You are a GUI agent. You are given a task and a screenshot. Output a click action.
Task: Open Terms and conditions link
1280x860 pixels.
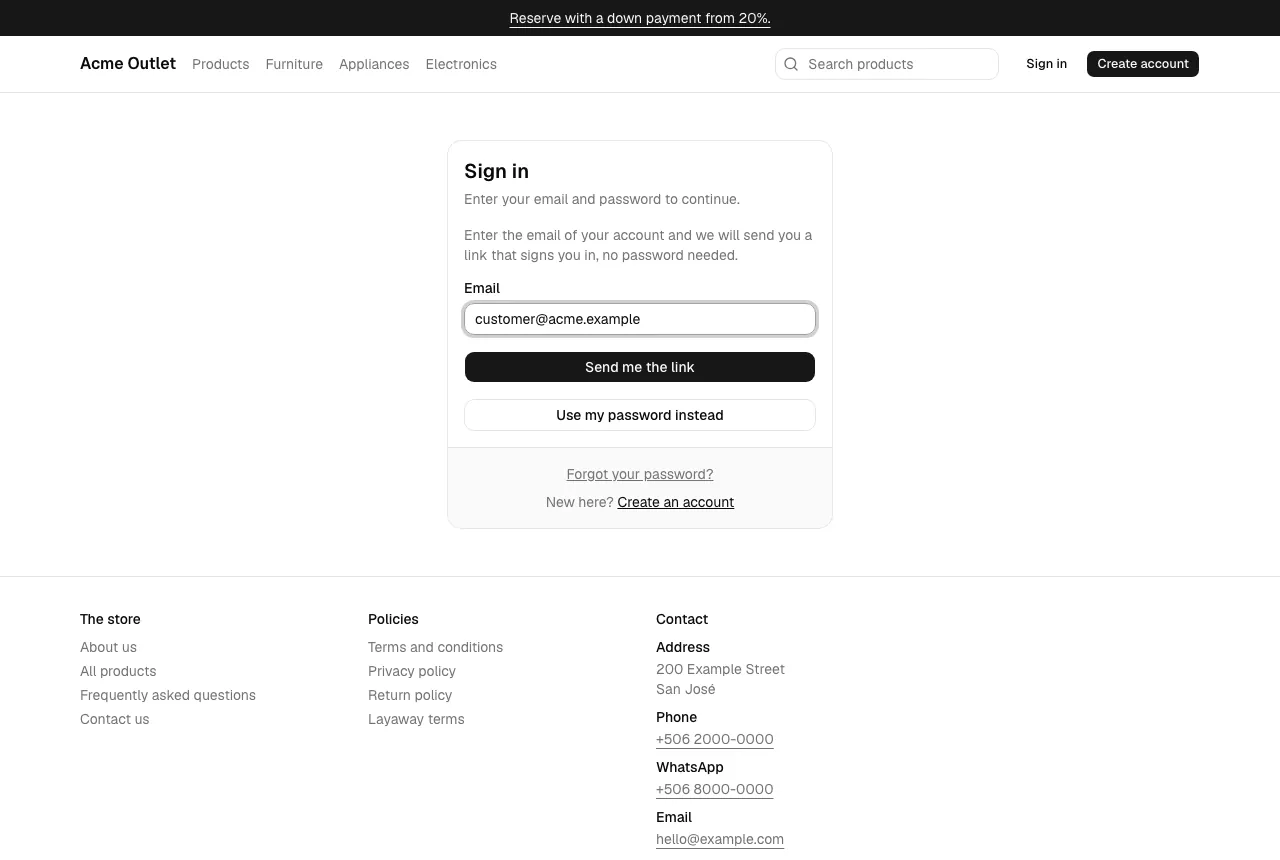coord(435,647)
